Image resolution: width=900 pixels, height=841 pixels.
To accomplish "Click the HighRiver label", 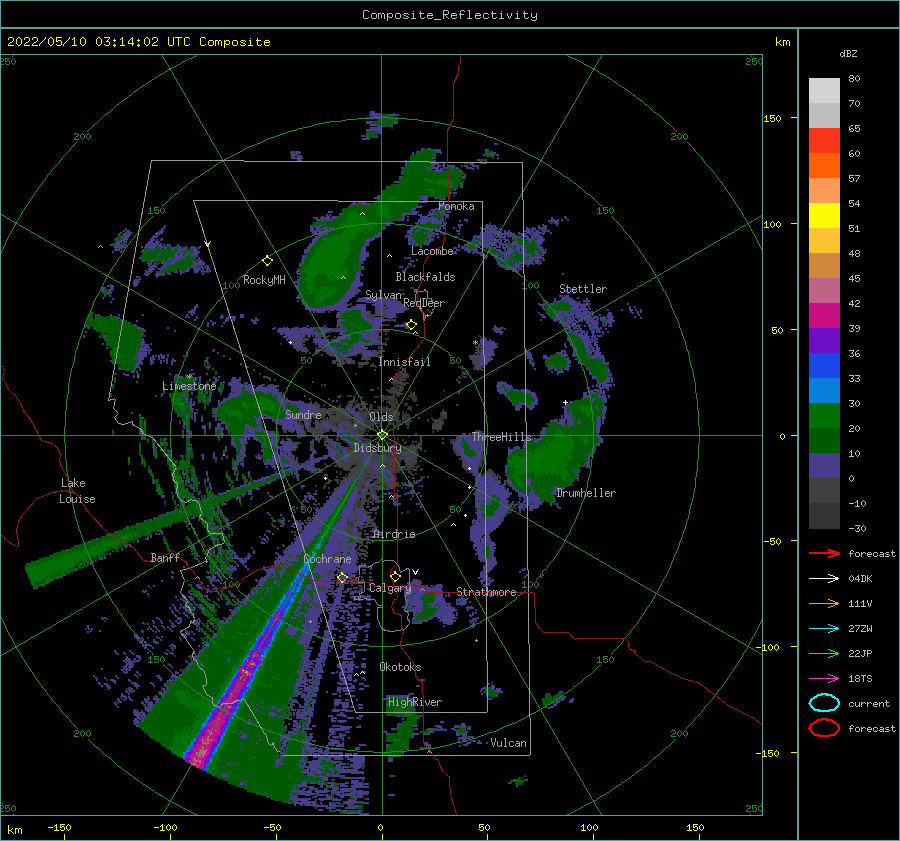I will (415, 702).
